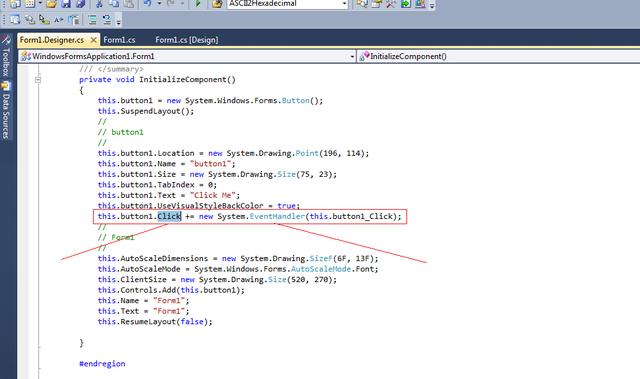640x379 pixels.
Task: Click on #endregion line
Action: coord(102,364)
